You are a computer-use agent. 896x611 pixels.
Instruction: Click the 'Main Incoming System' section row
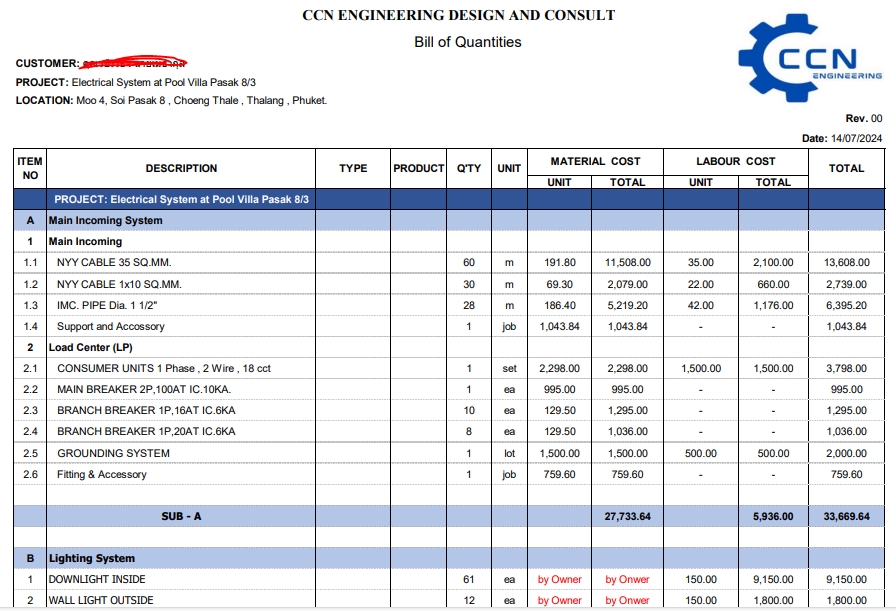[x=449, y=221]
